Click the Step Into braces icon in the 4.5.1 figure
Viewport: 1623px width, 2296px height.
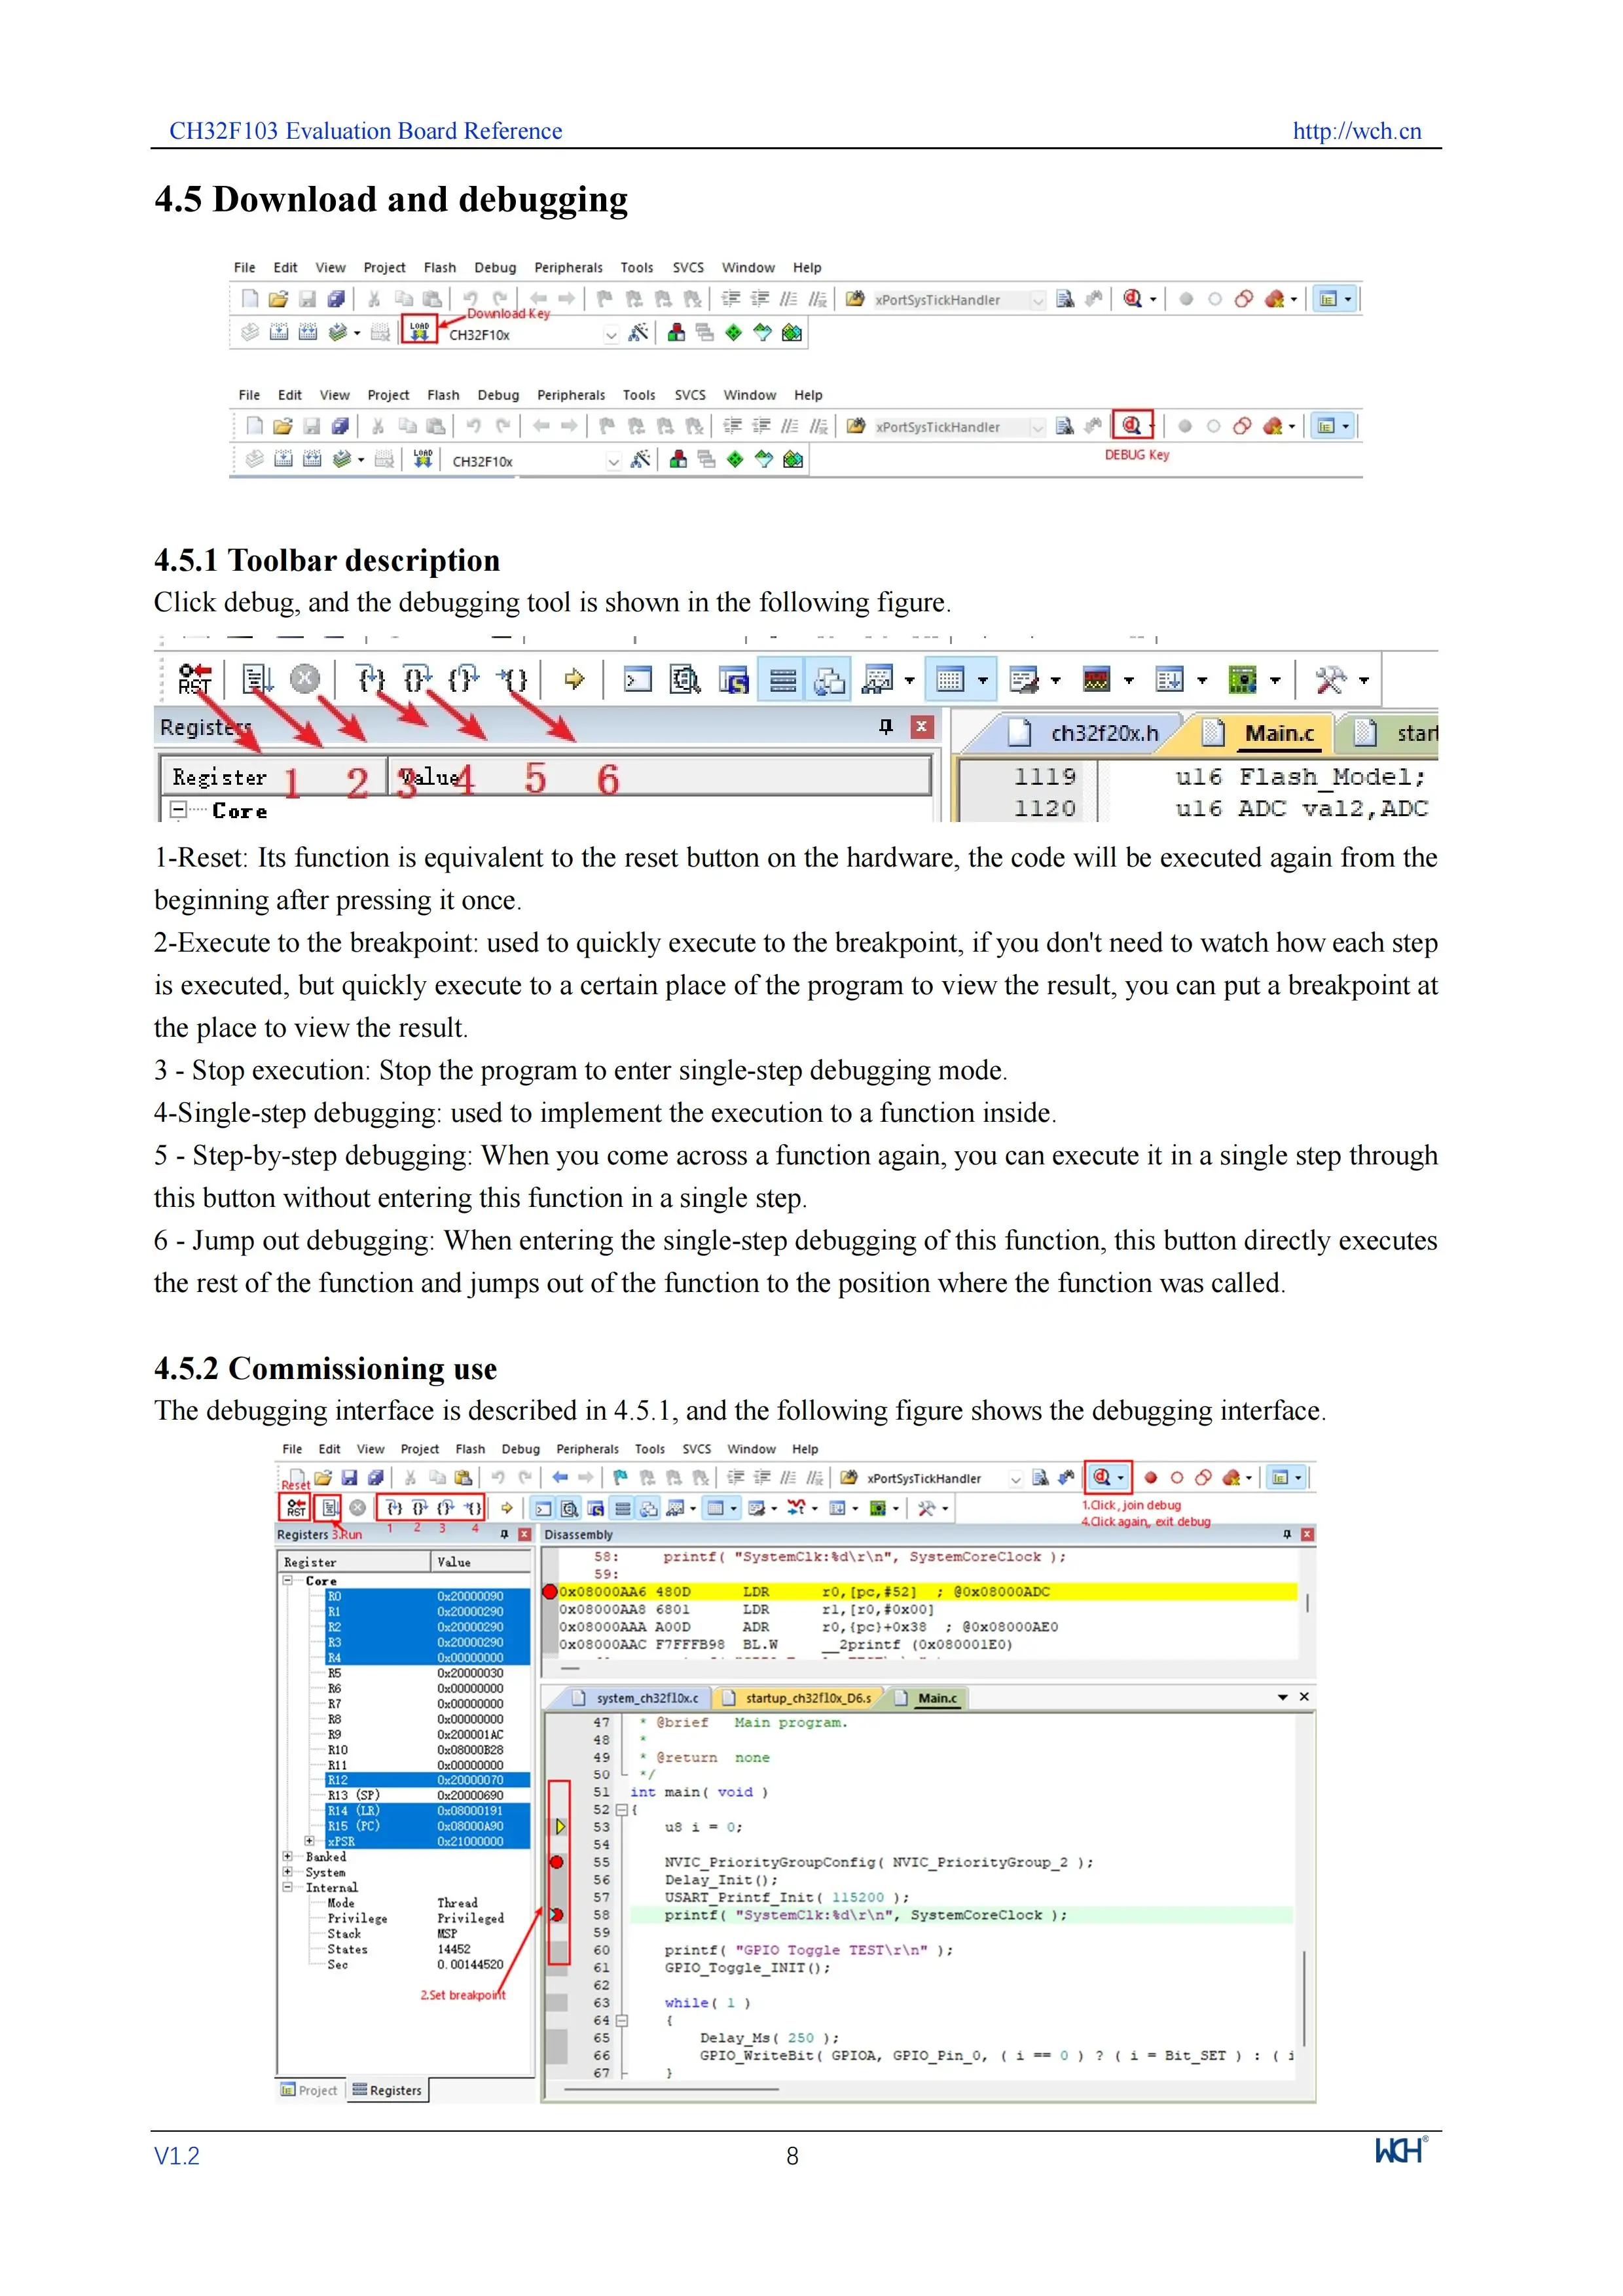point(372,679)
